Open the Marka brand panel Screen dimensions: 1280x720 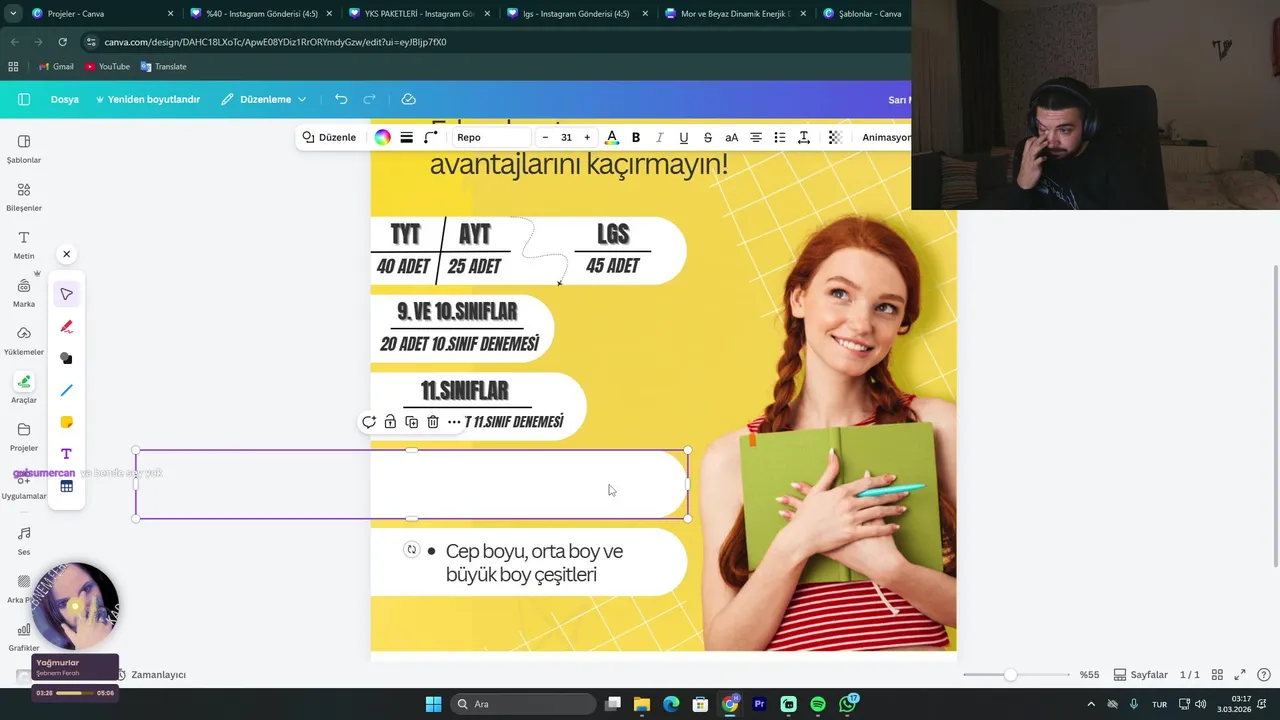click(x=24, y=292)
